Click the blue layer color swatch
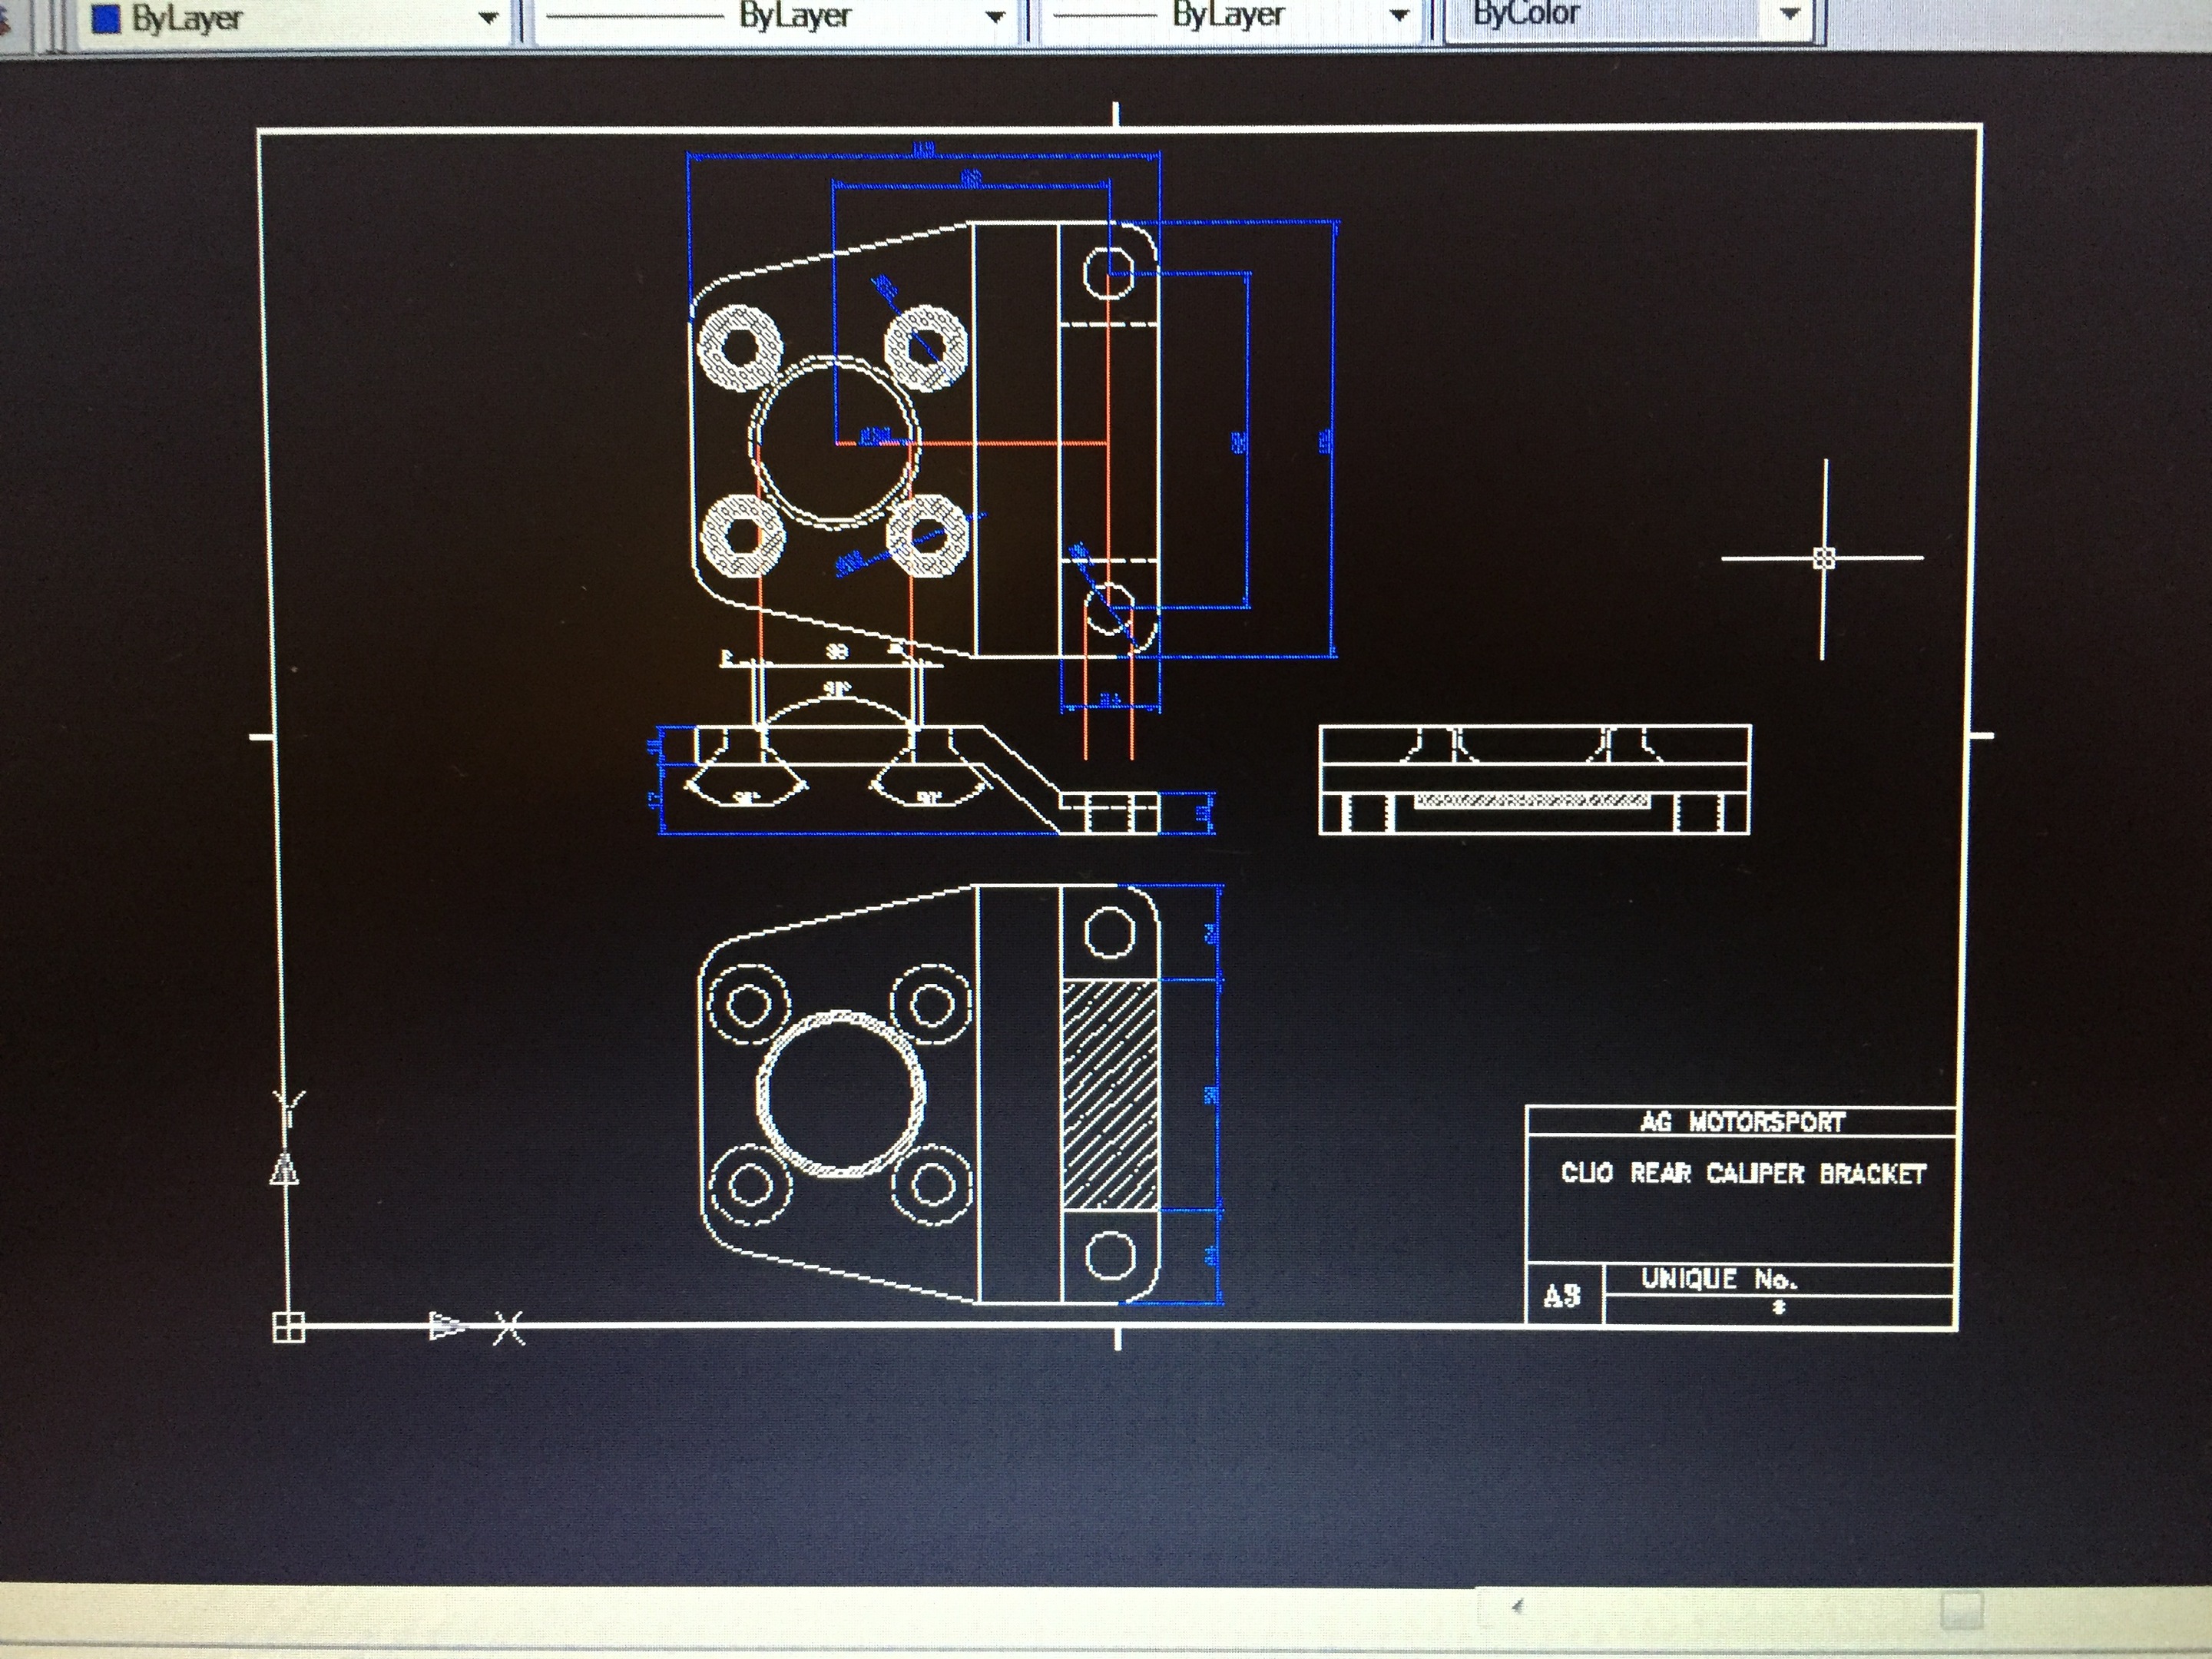2212x1659 pixels. click(x=106, y=19)
